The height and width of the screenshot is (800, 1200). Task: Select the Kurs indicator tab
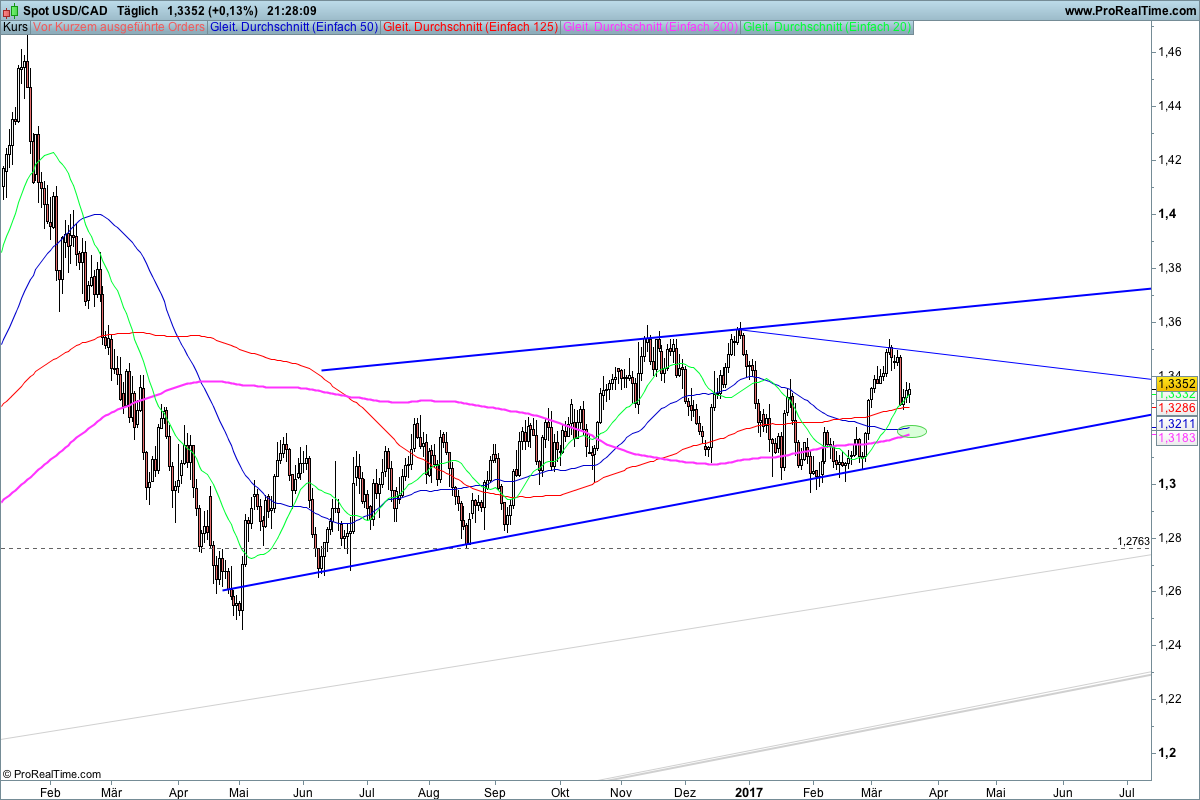tap(15, 27)
